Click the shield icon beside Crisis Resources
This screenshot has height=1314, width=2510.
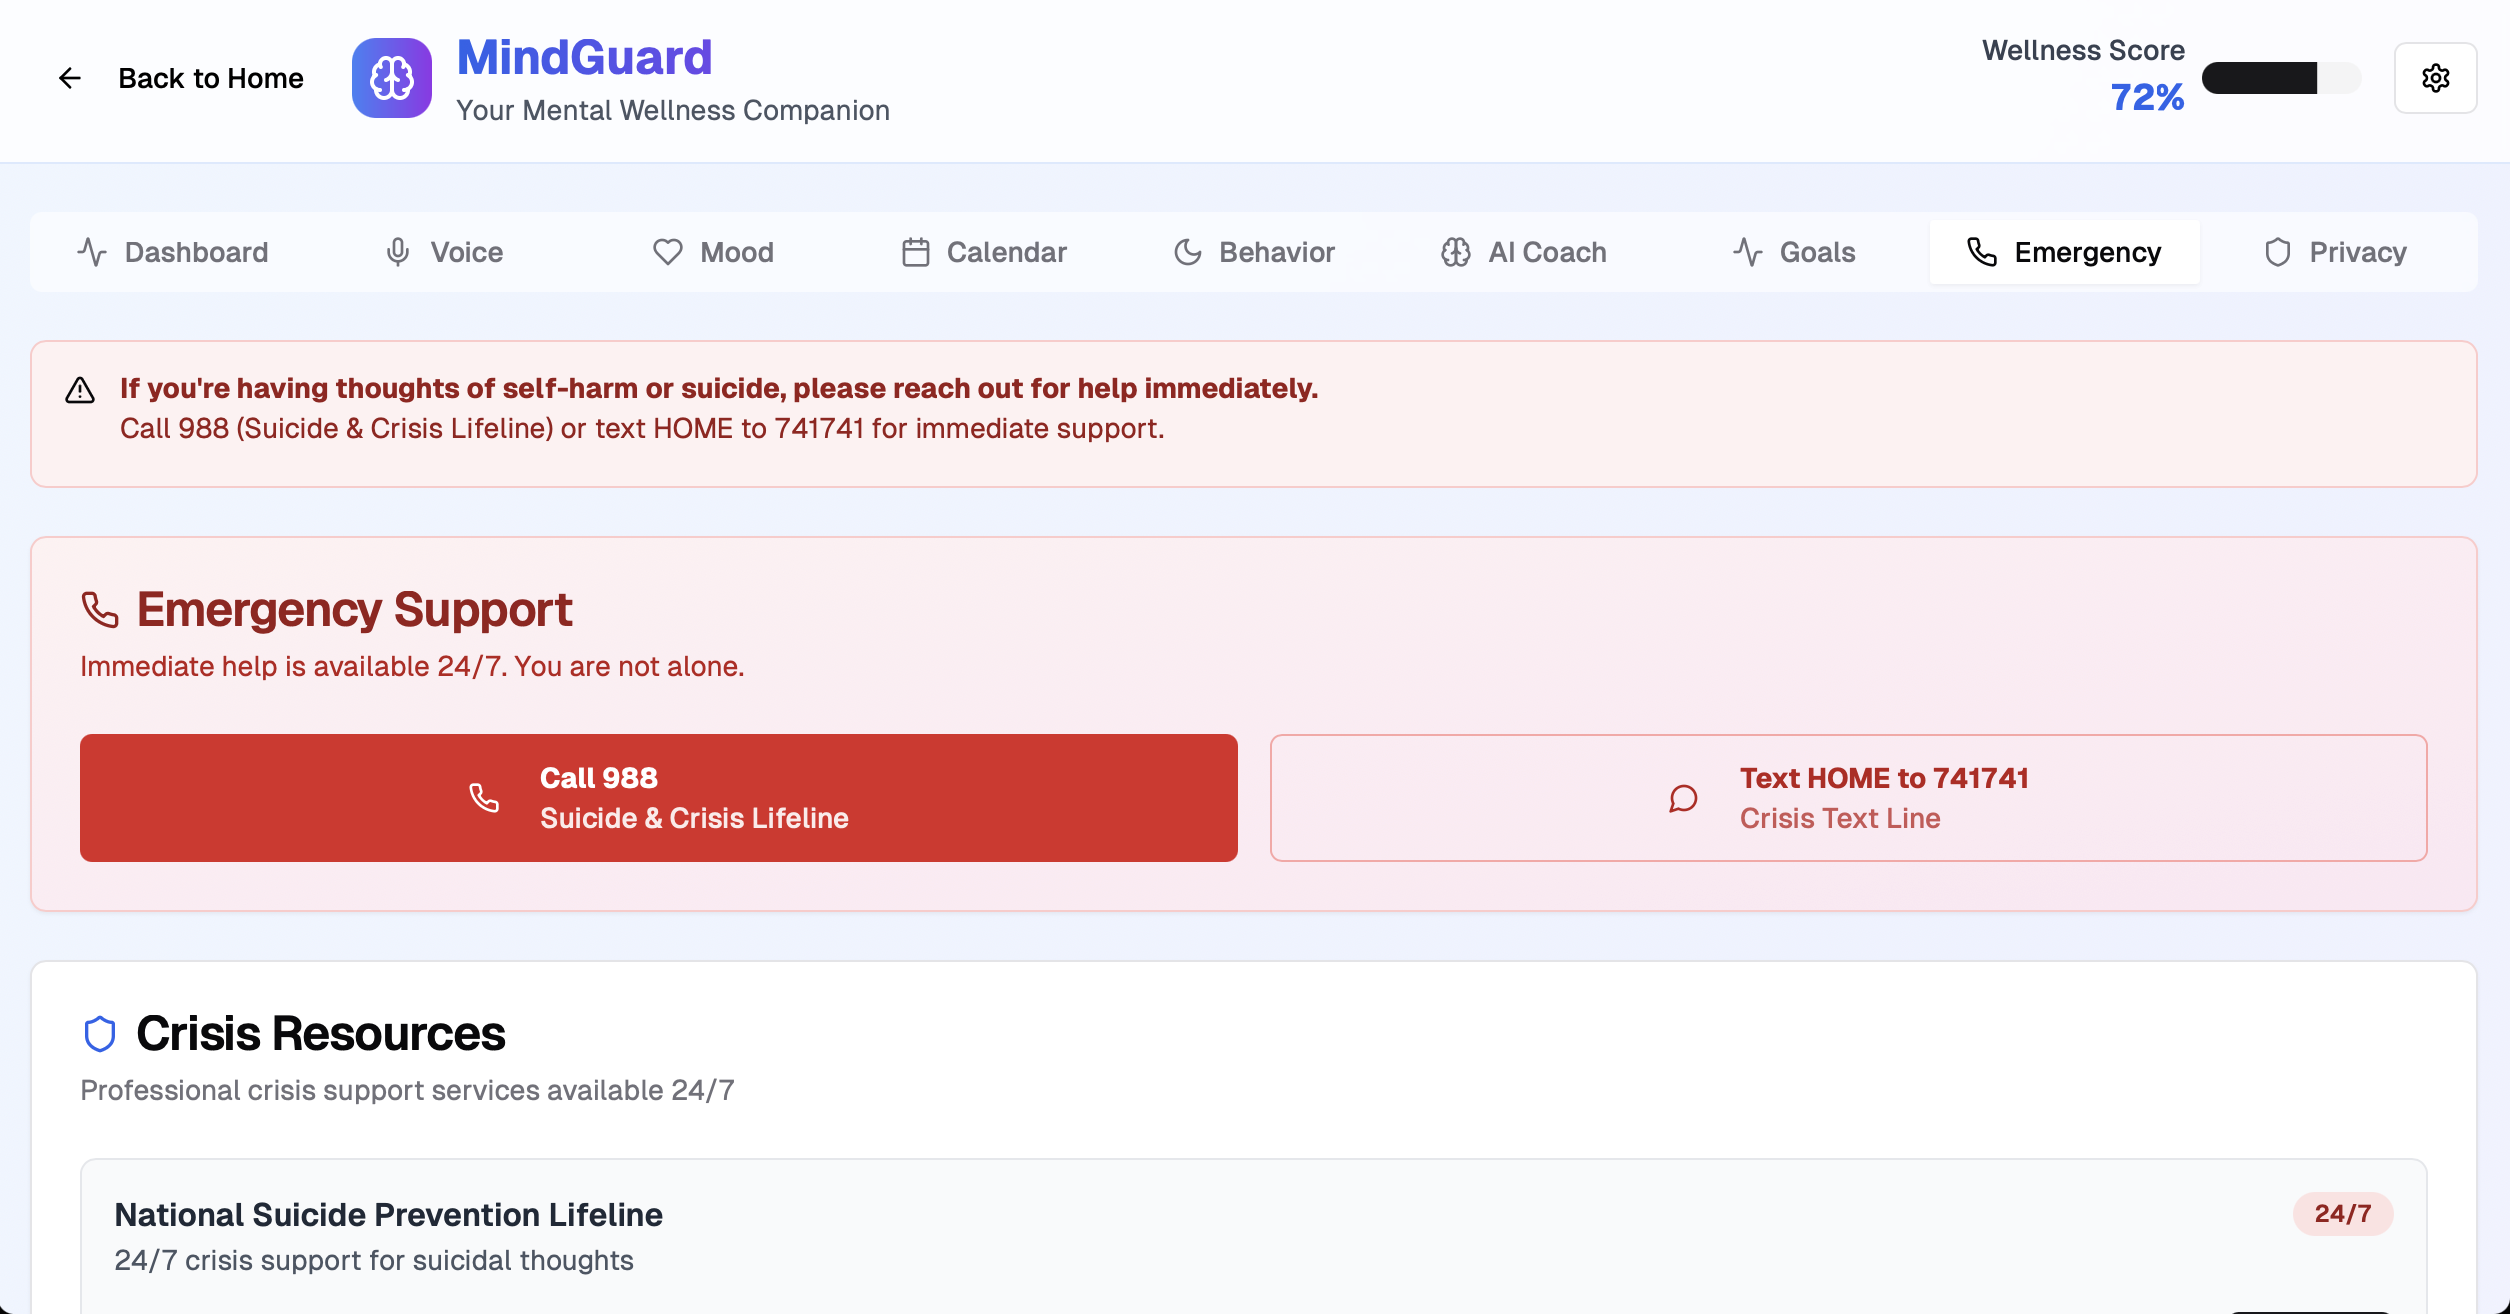click(101, 1034)
